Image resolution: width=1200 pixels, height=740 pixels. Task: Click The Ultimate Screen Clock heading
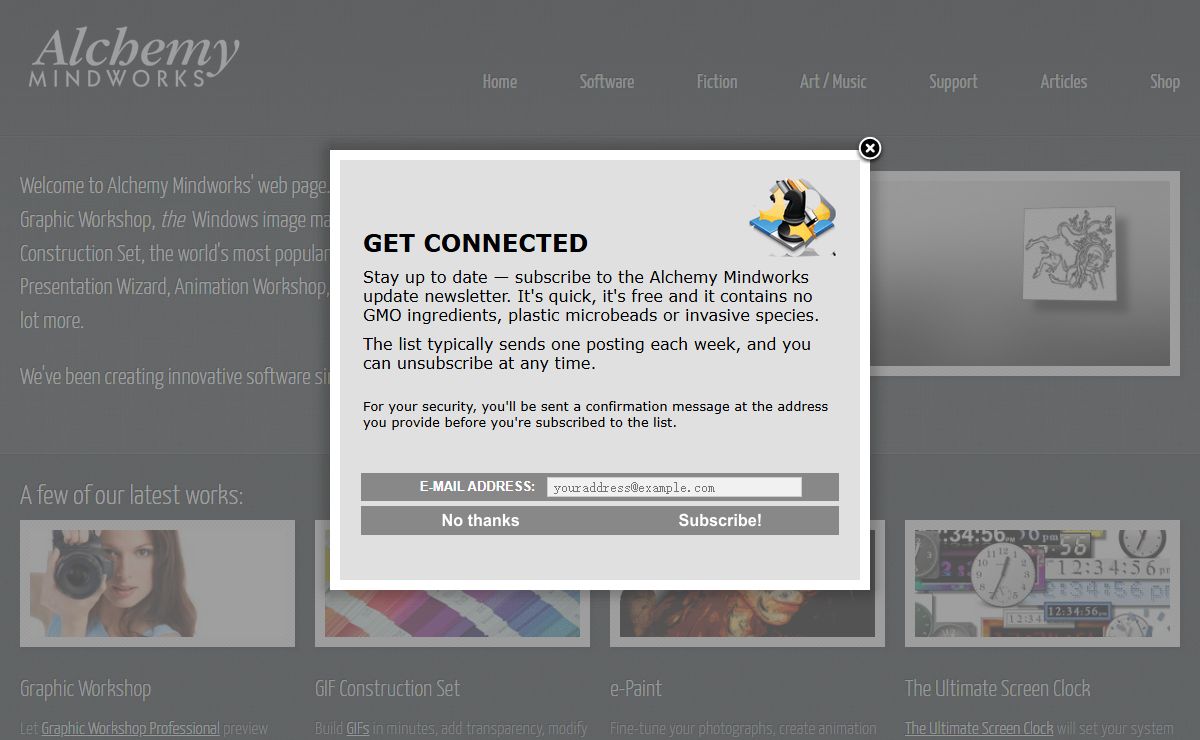pos(997,688)
